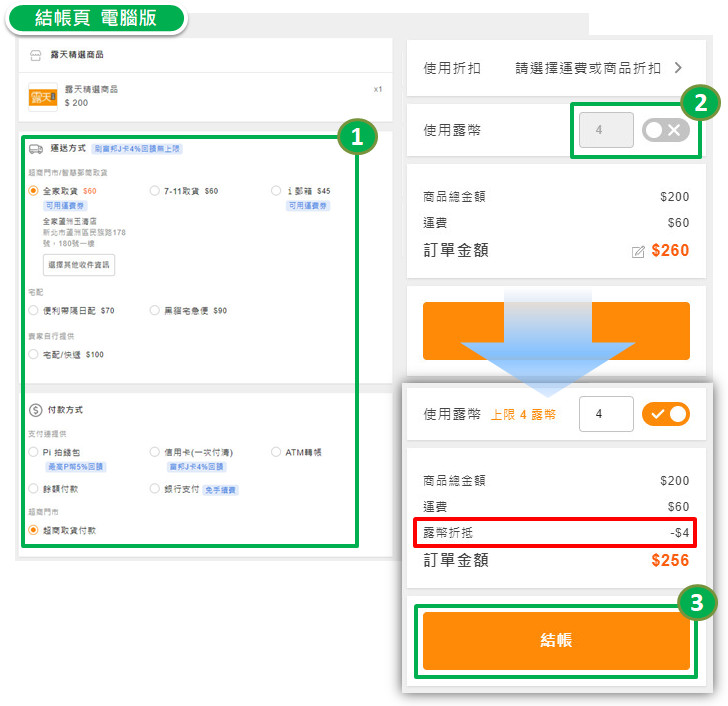The height and width of the screenshot is (706, 728).
Task: Click the 富邦J卡4%回饋無上限 promo tag
Action: point(137,149)
